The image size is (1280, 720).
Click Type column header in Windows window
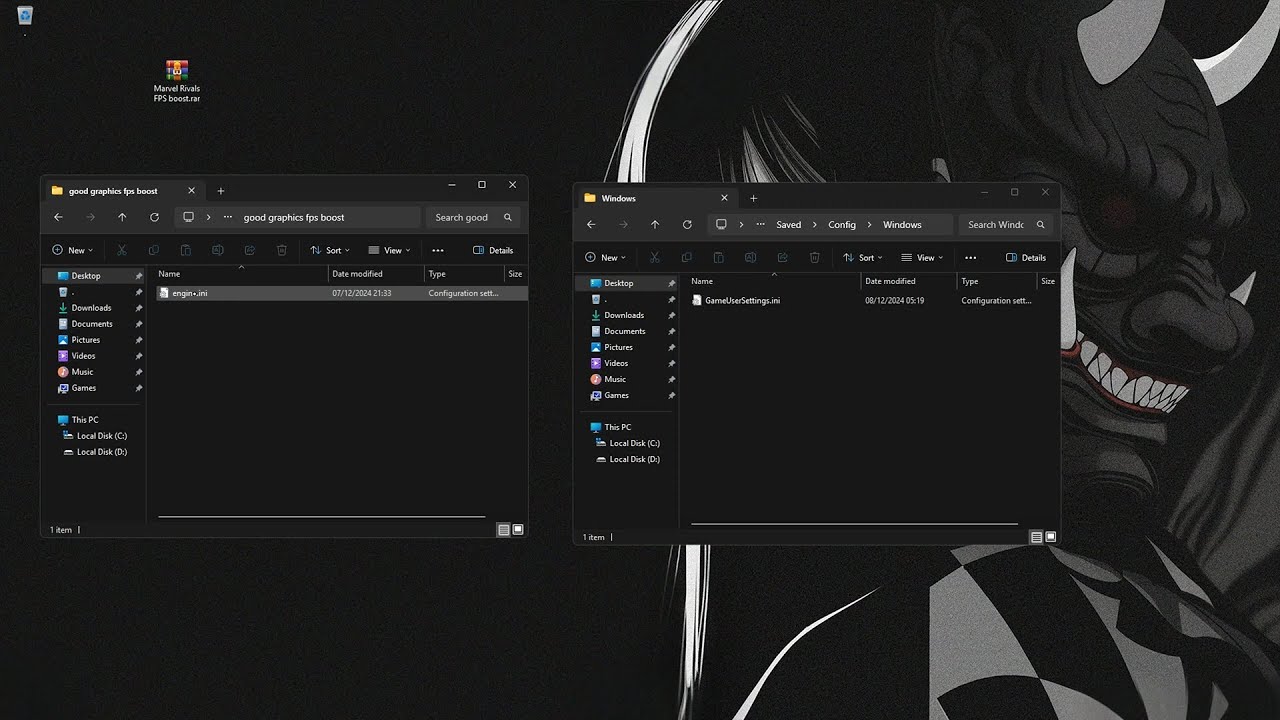(995, 281)
